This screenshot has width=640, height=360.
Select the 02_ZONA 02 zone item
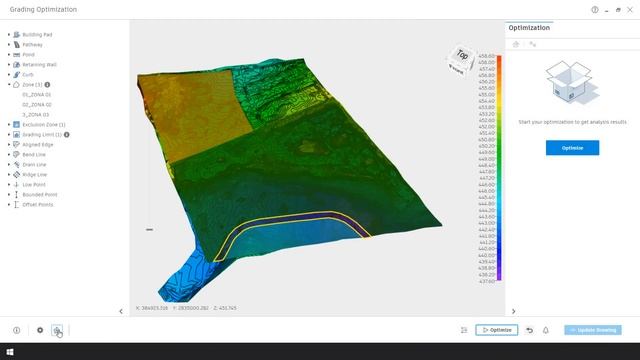37,104
